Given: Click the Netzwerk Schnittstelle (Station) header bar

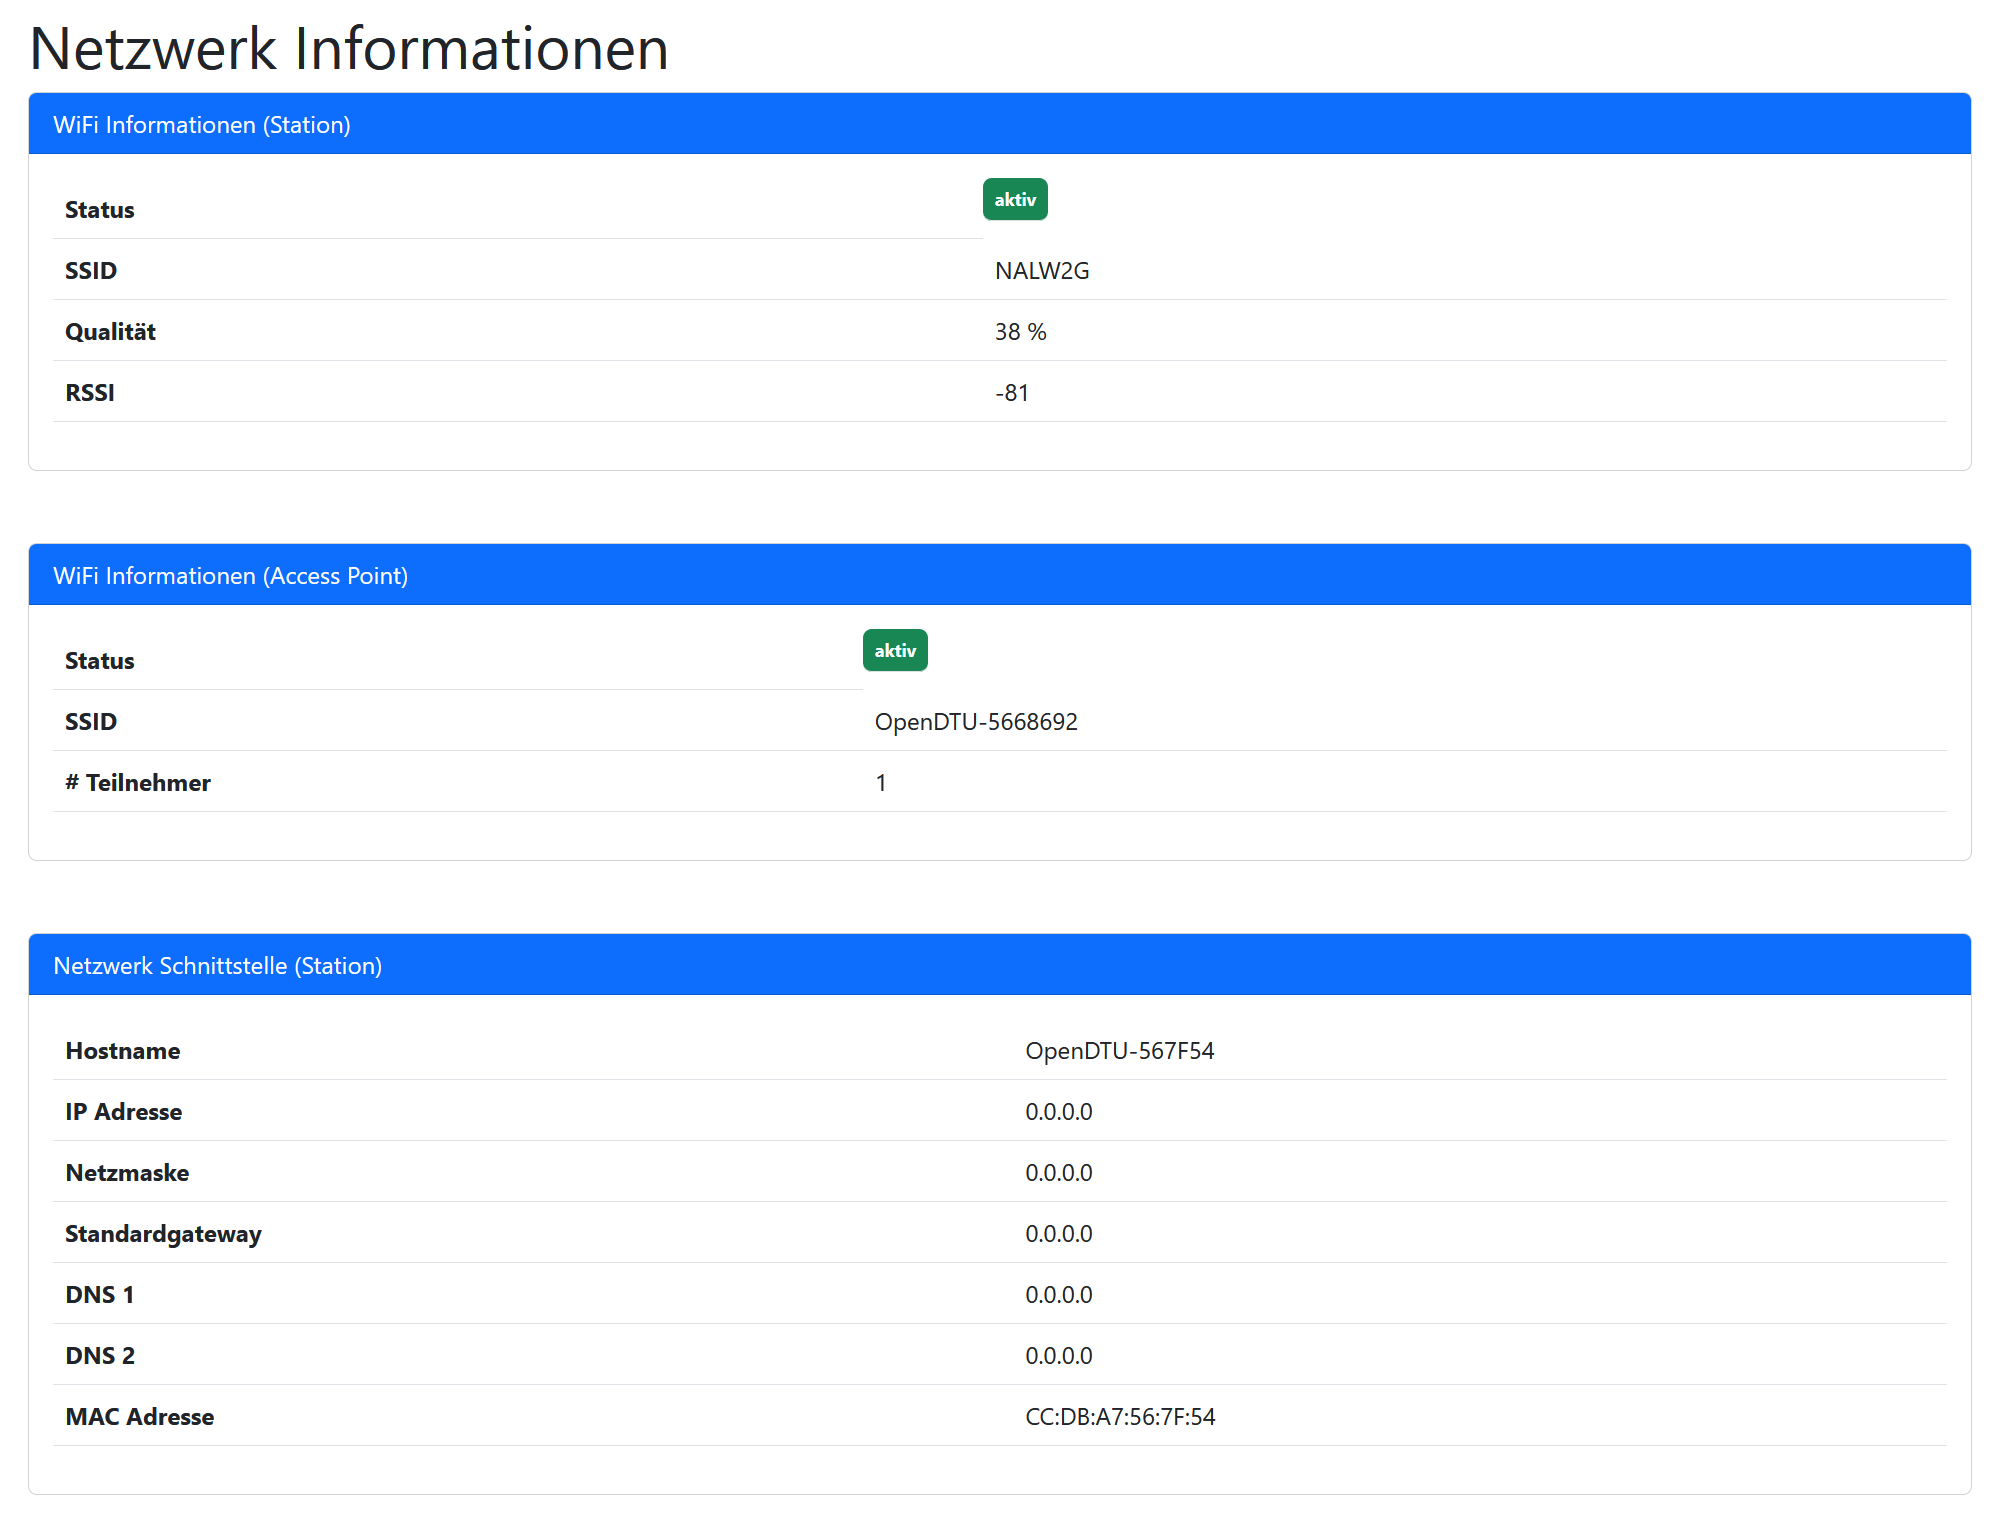Looking at the screenshot, I should pos(218,966).
